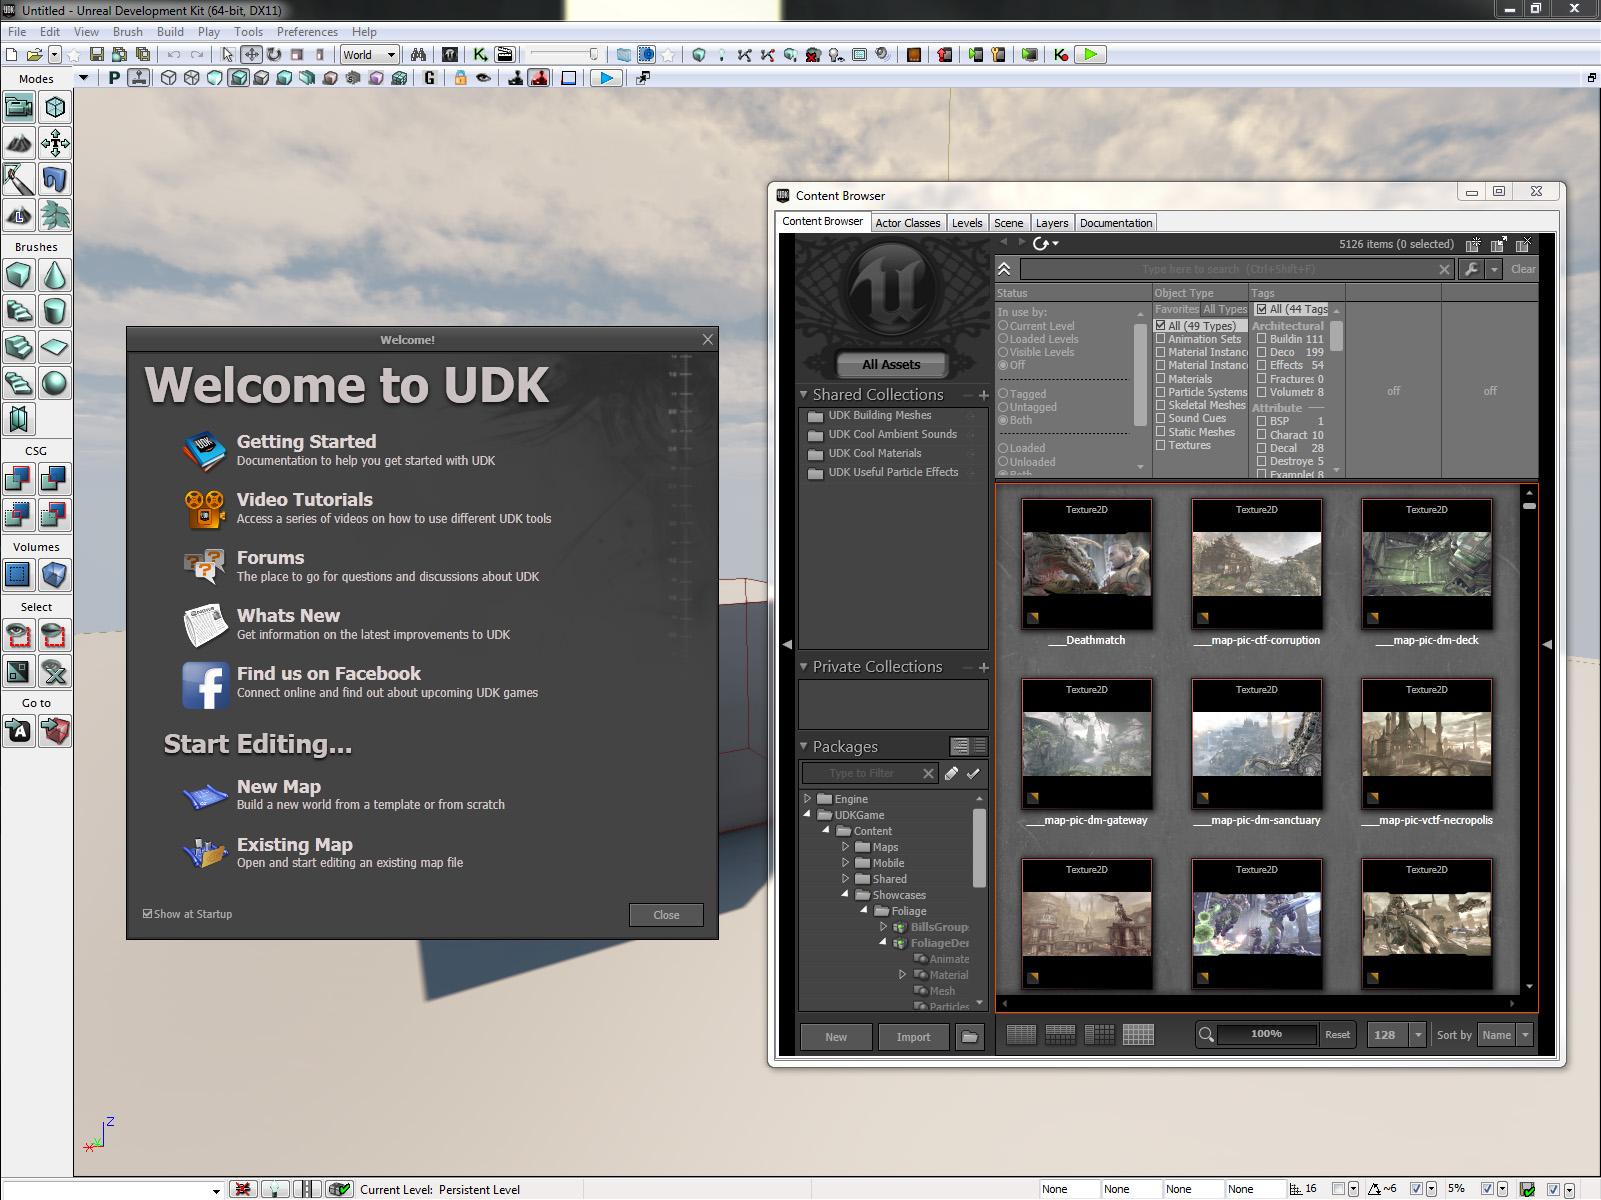1601x1200 pixels.
Task: Switch to the Documentation tab
Action: click(x=1116, y=223)
